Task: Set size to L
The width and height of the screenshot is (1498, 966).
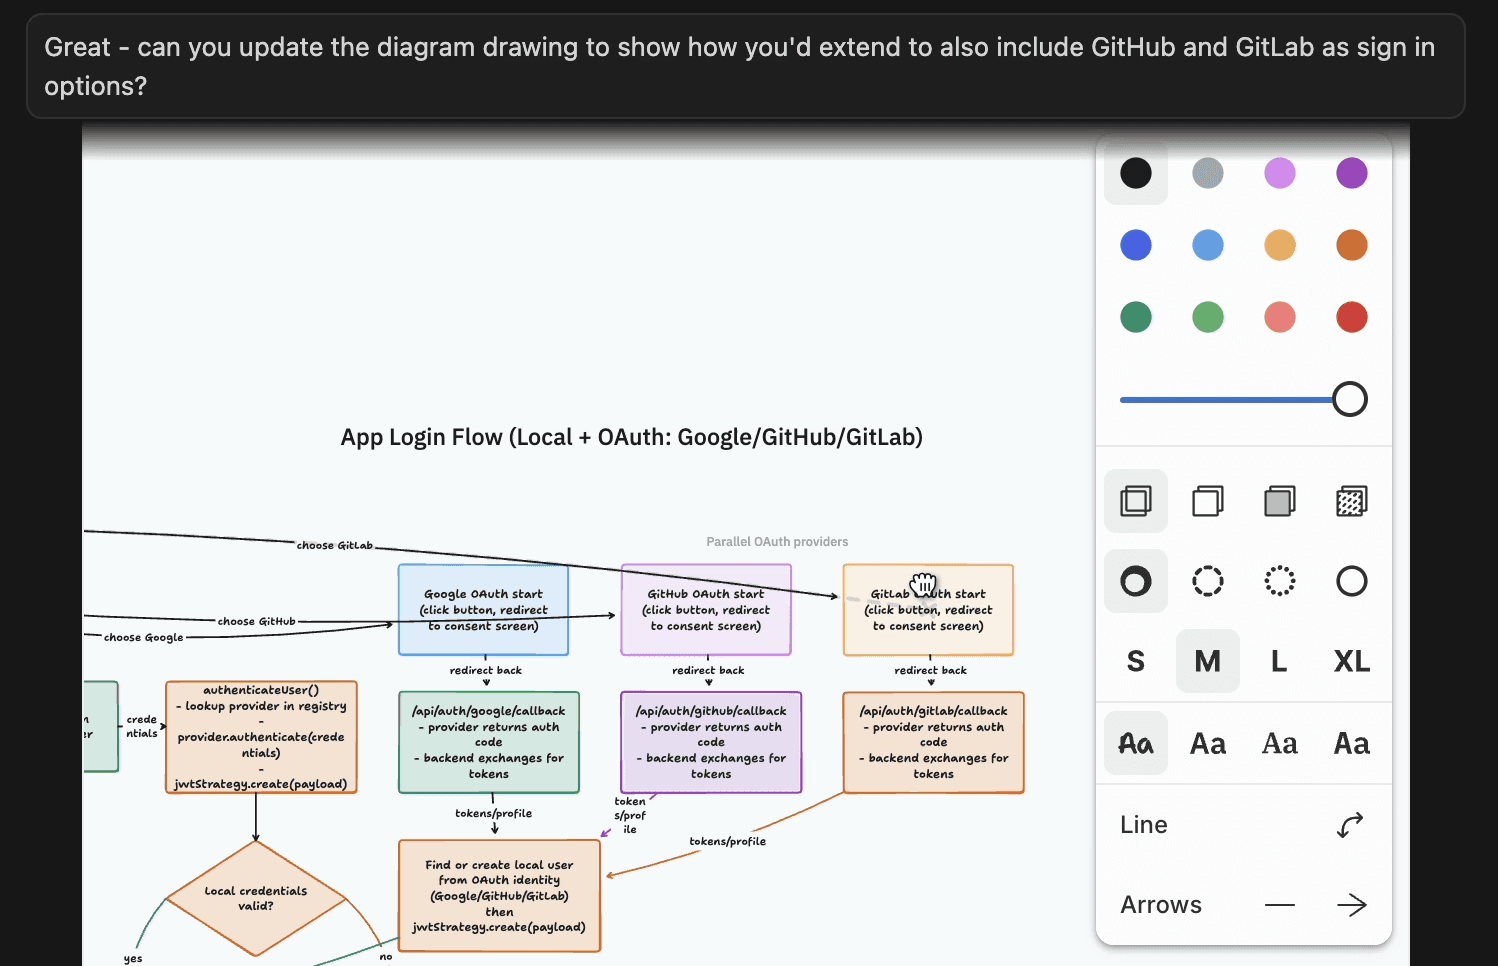Action: [1280, 661]
